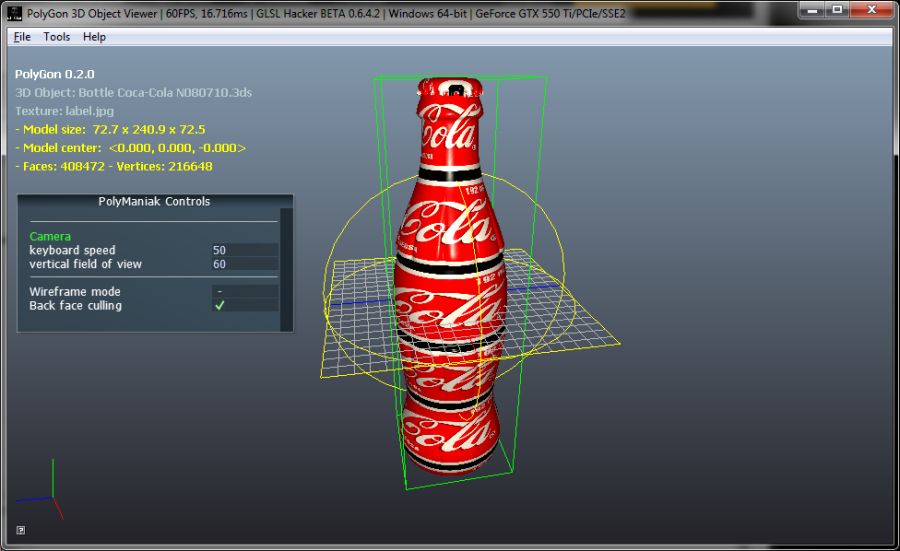Click the '3D Object: Bottle Coca-Cola N080710.3ds' line
The image size is (900, 551).
tap(133, 92)
